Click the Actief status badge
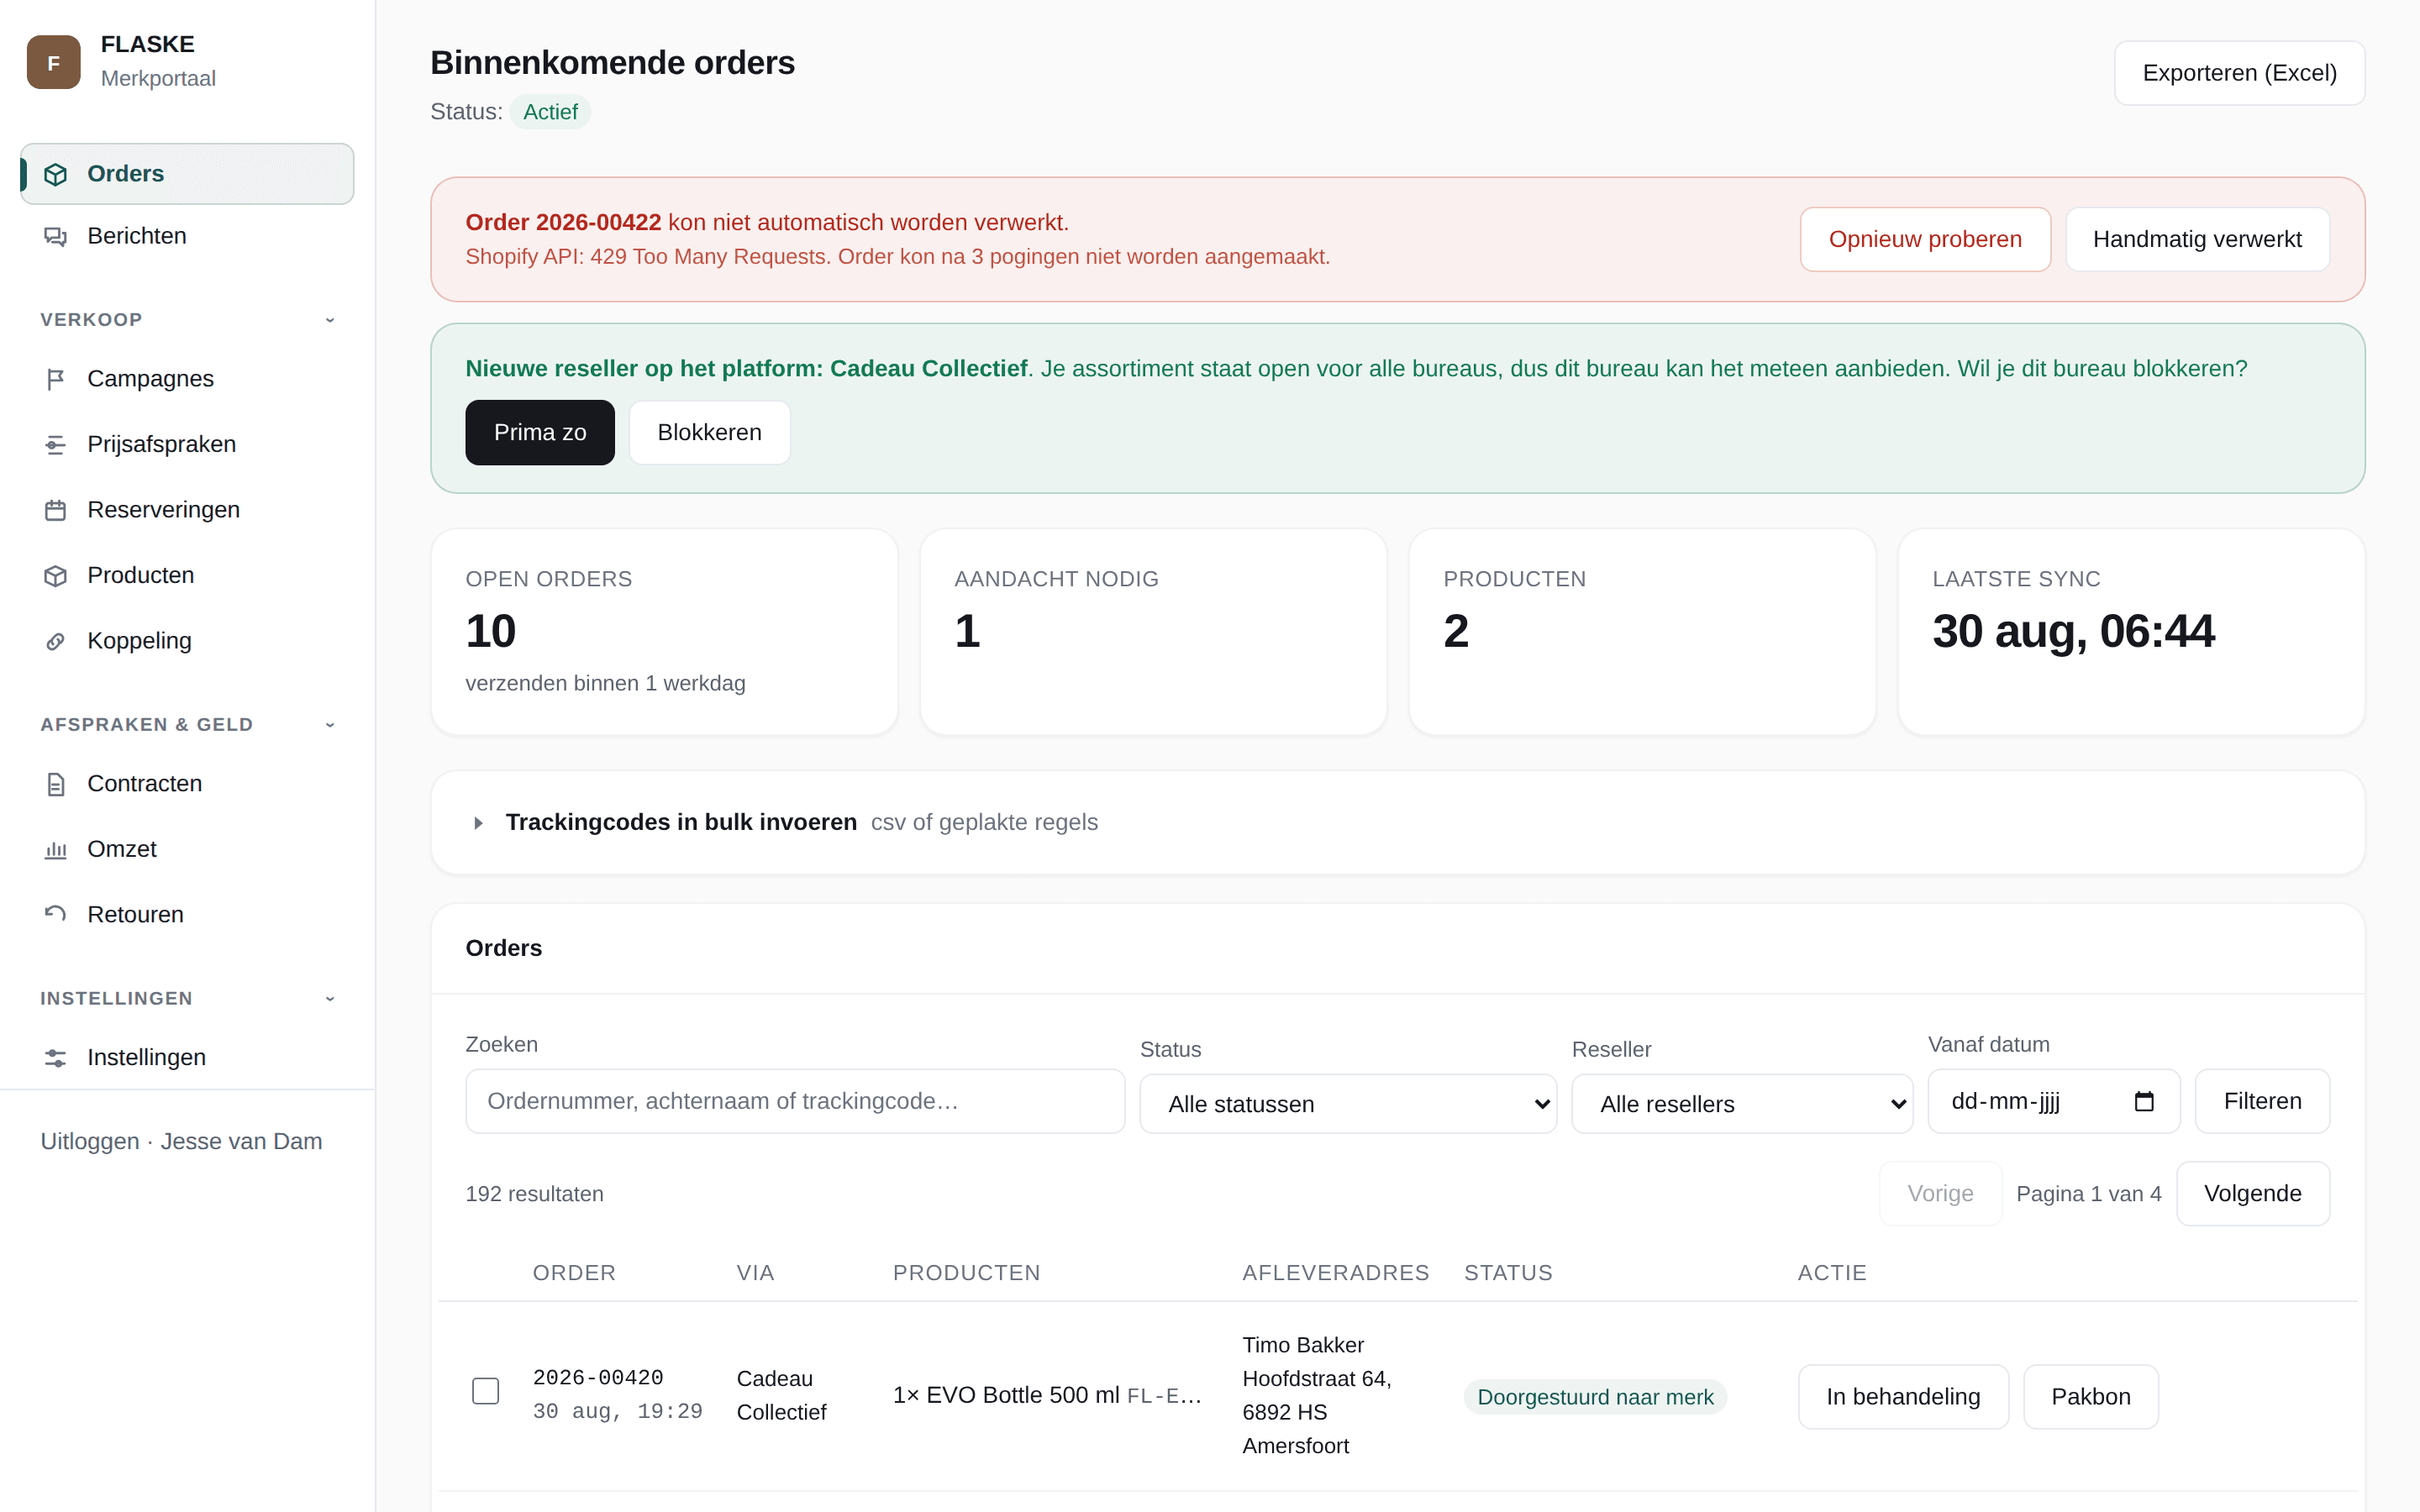Viewport: 2420px width, 1512px height. pyautogui.click(x=550, y=112)
